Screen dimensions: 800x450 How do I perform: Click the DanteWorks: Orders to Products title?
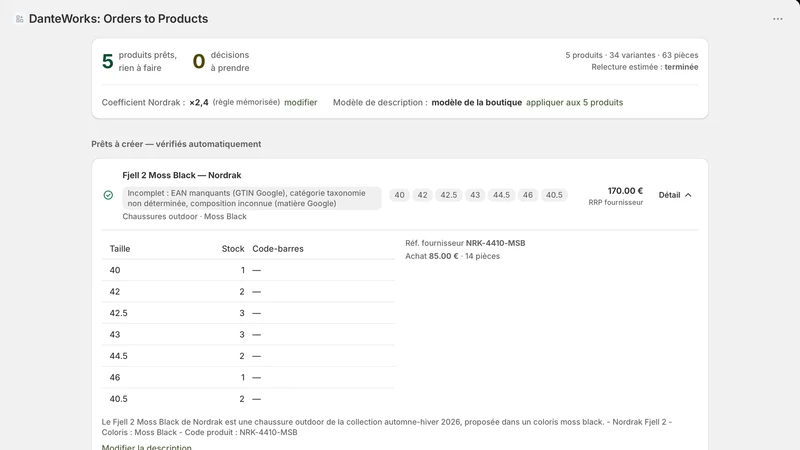(x=118, y=19)
